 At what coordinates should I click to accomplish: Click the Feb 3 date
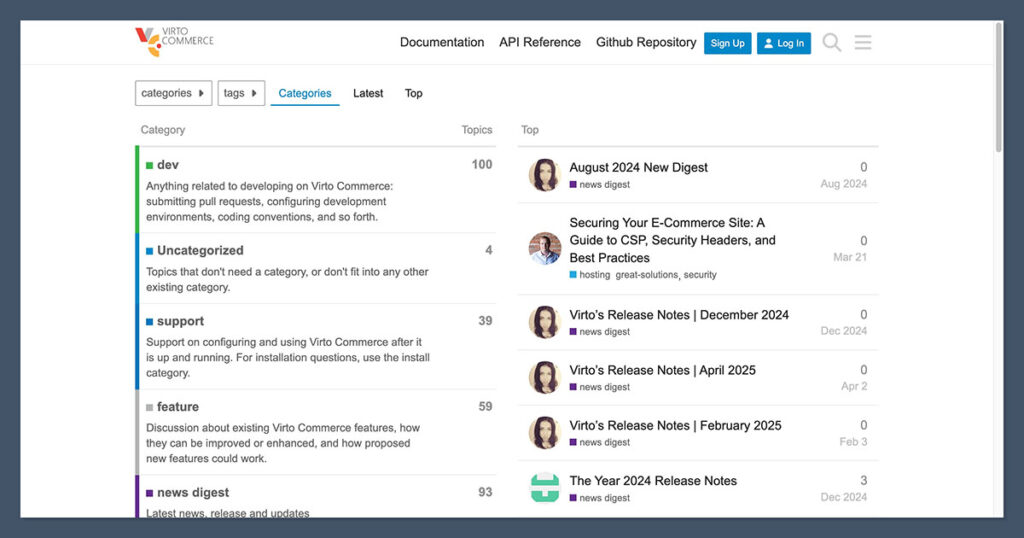(853, 442)
